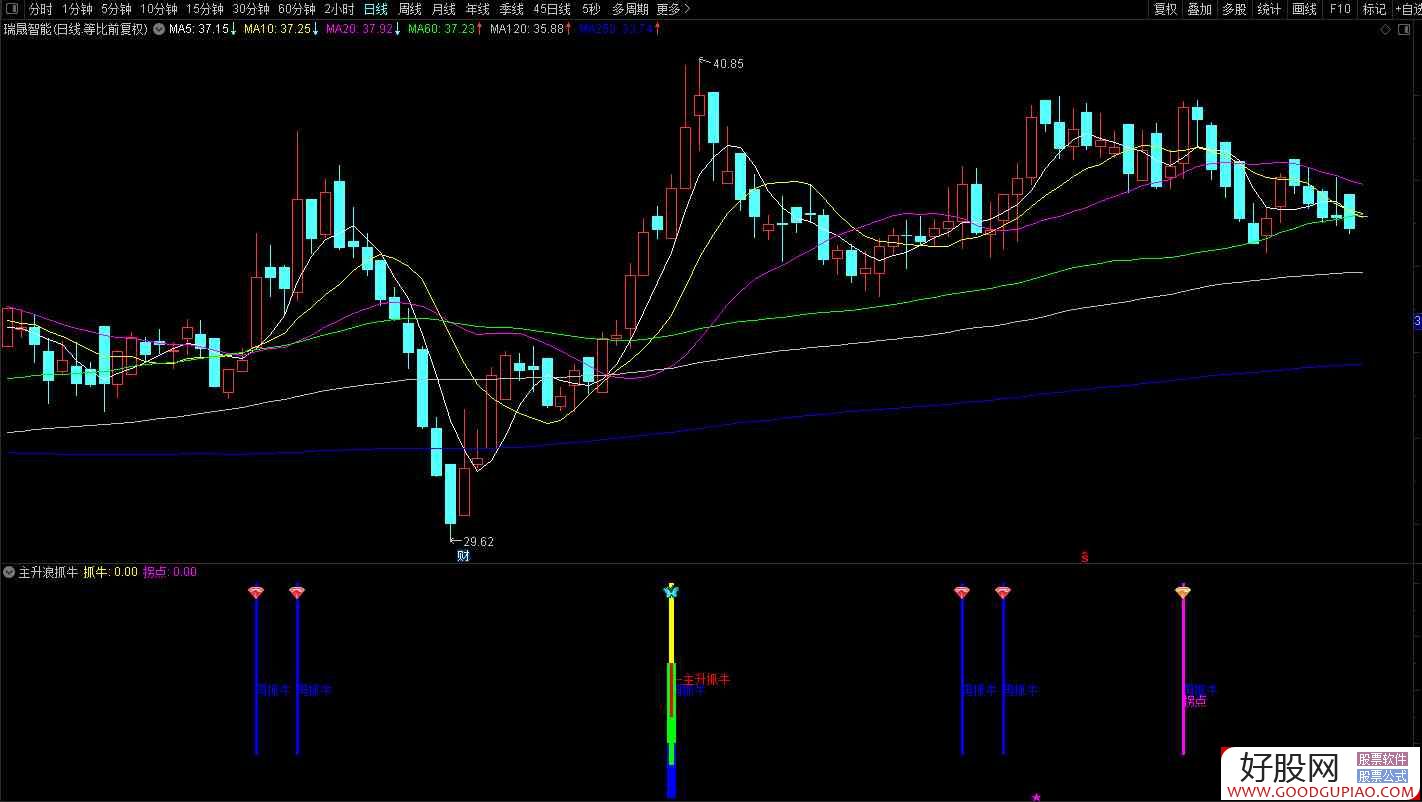Viewport: 1422px width, 802px height.
Task: Select the 季线 quarterly period
Action: tap(511, 9)
